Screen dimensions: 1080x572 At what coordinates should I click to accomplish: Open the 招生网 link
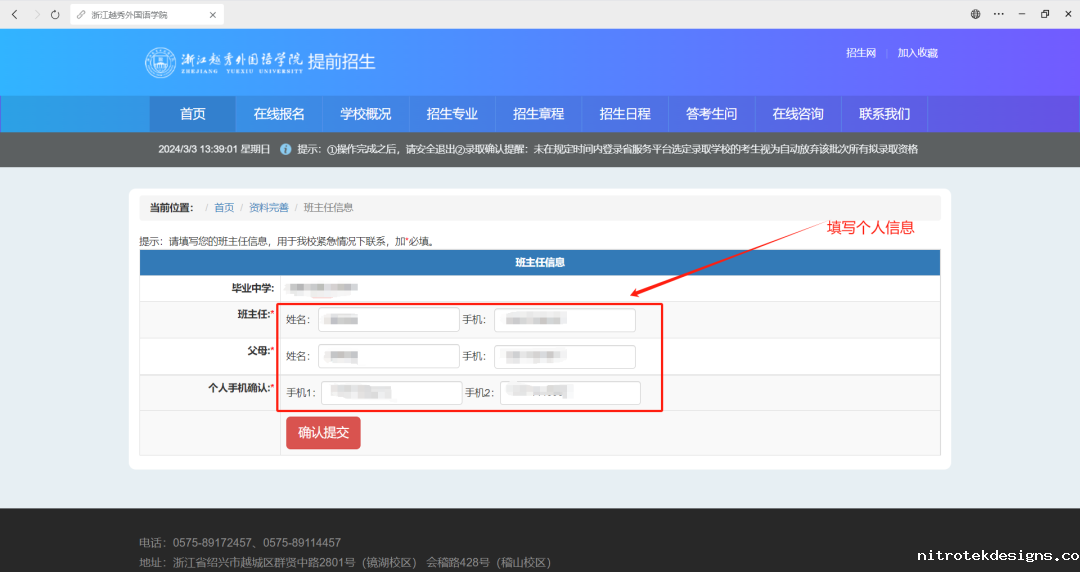coord(861,53)
